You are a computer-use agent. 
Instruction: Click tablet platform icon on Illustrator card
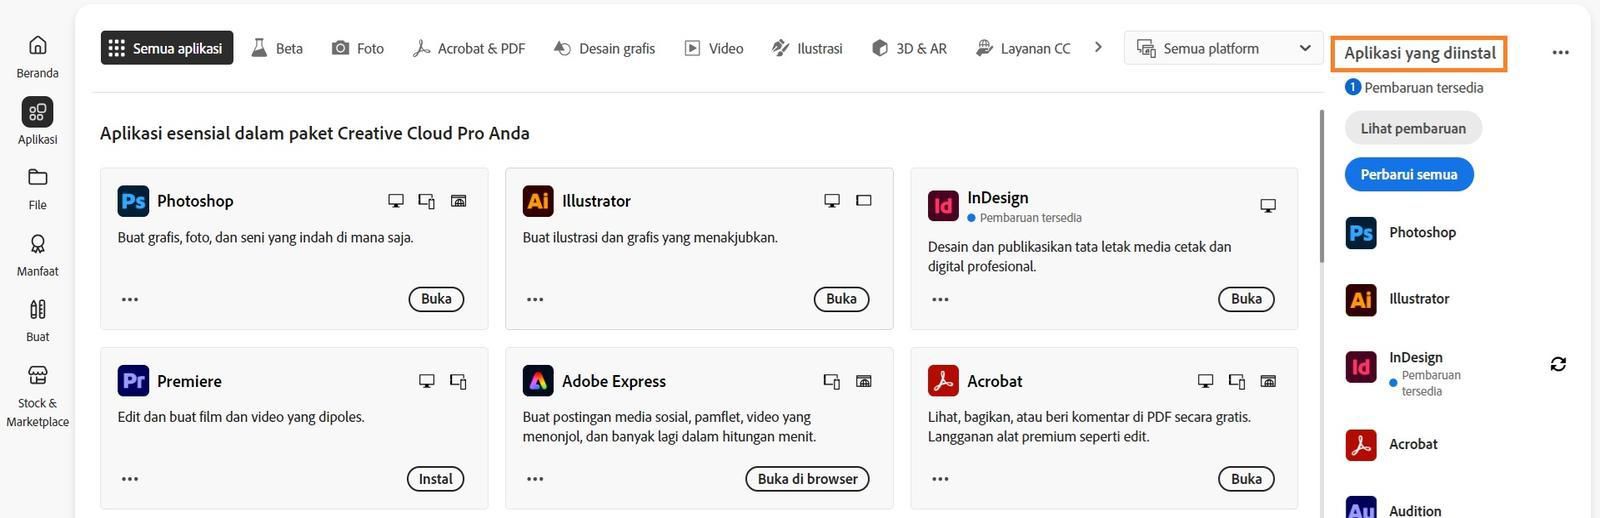[x=864, y=201]
